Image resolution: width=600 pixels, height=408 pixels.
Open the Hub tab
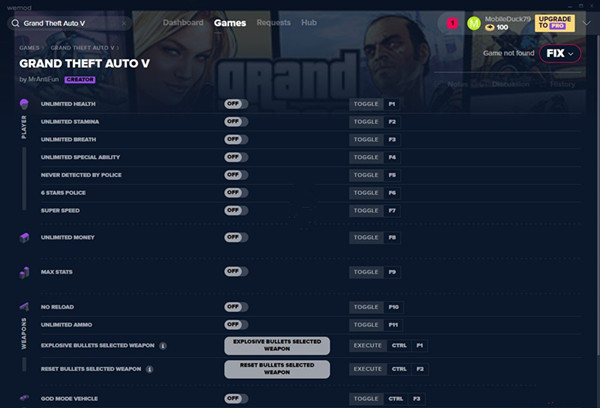point(309,23)
